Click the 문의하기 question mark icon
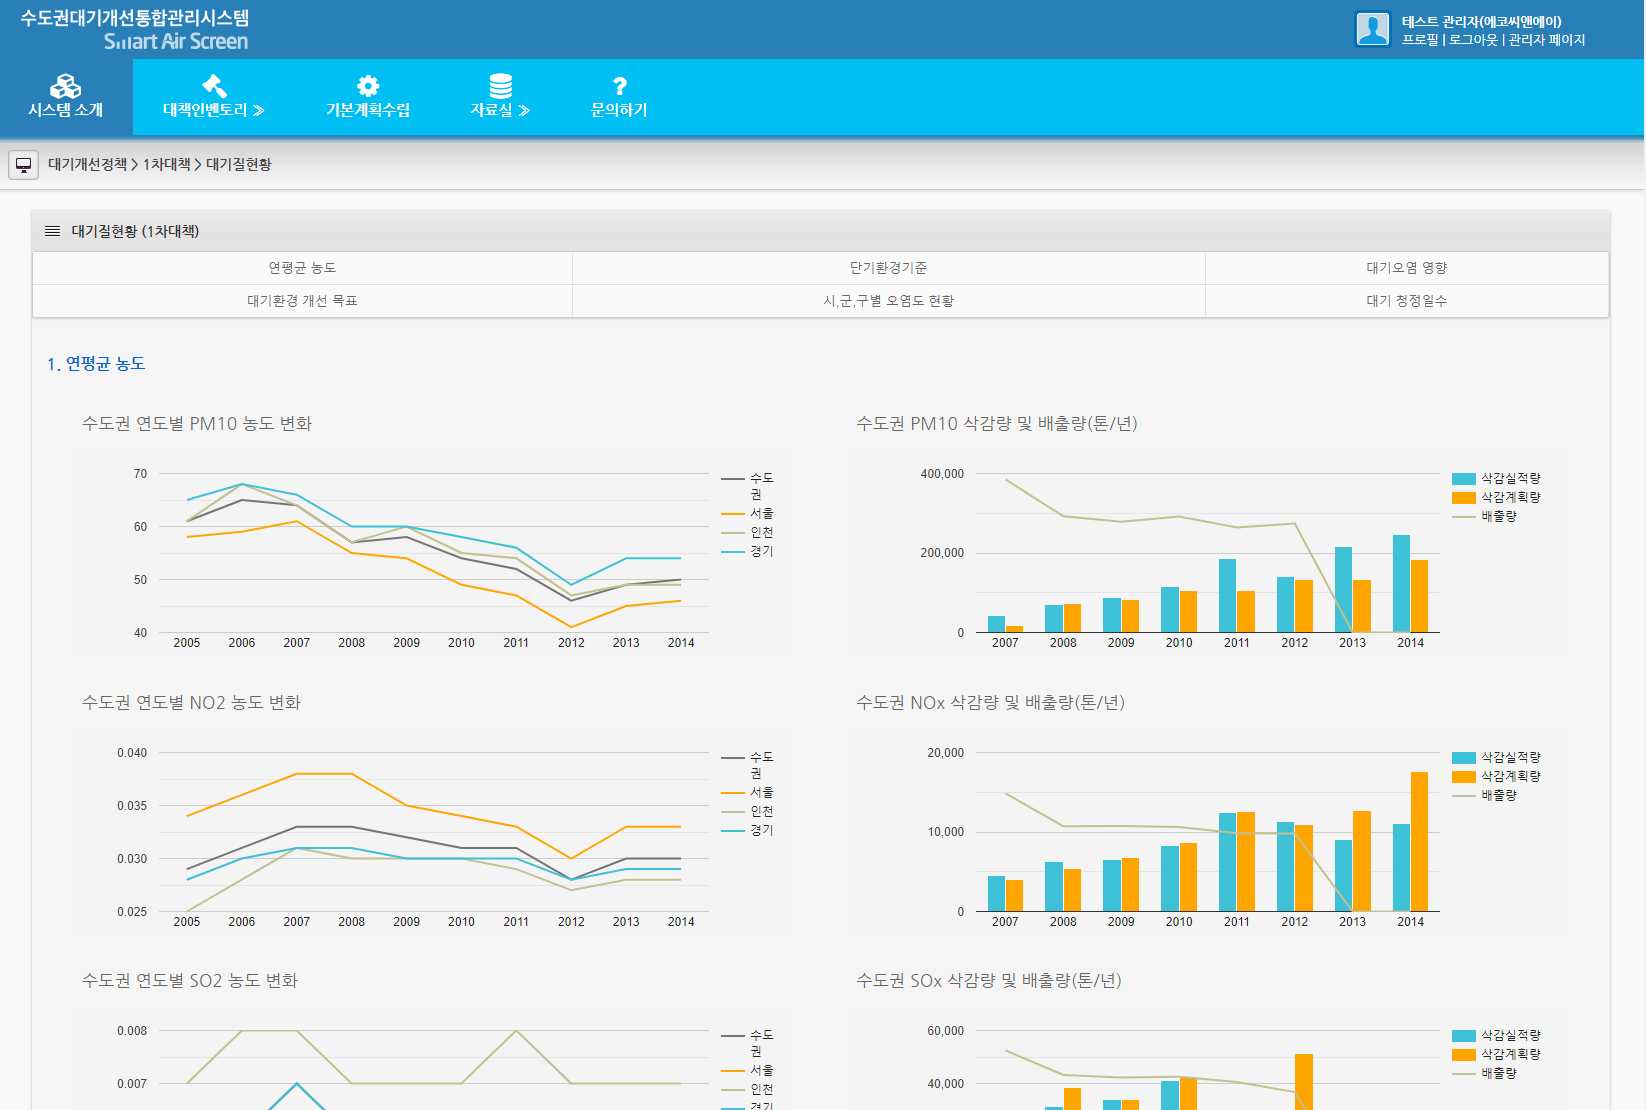This screenshot has height=1110, width=1646. 620,86
